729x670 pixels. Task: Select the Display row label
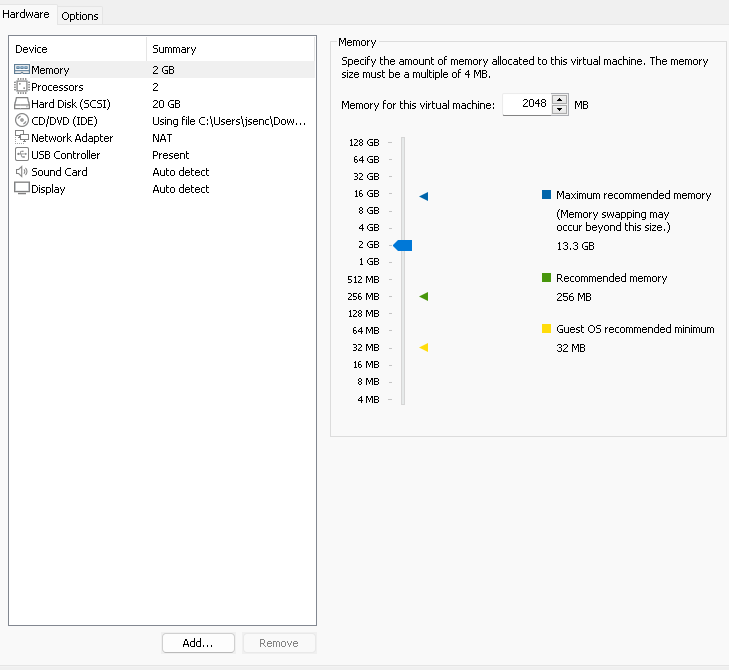[x=48, y=189]
